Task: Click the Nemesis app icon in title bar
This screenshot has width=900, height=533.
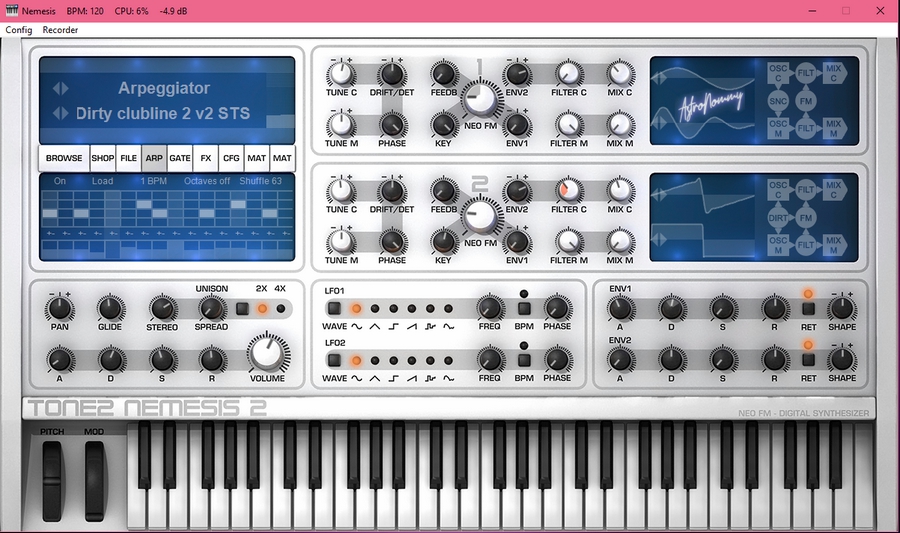Action: pos(11,10)
